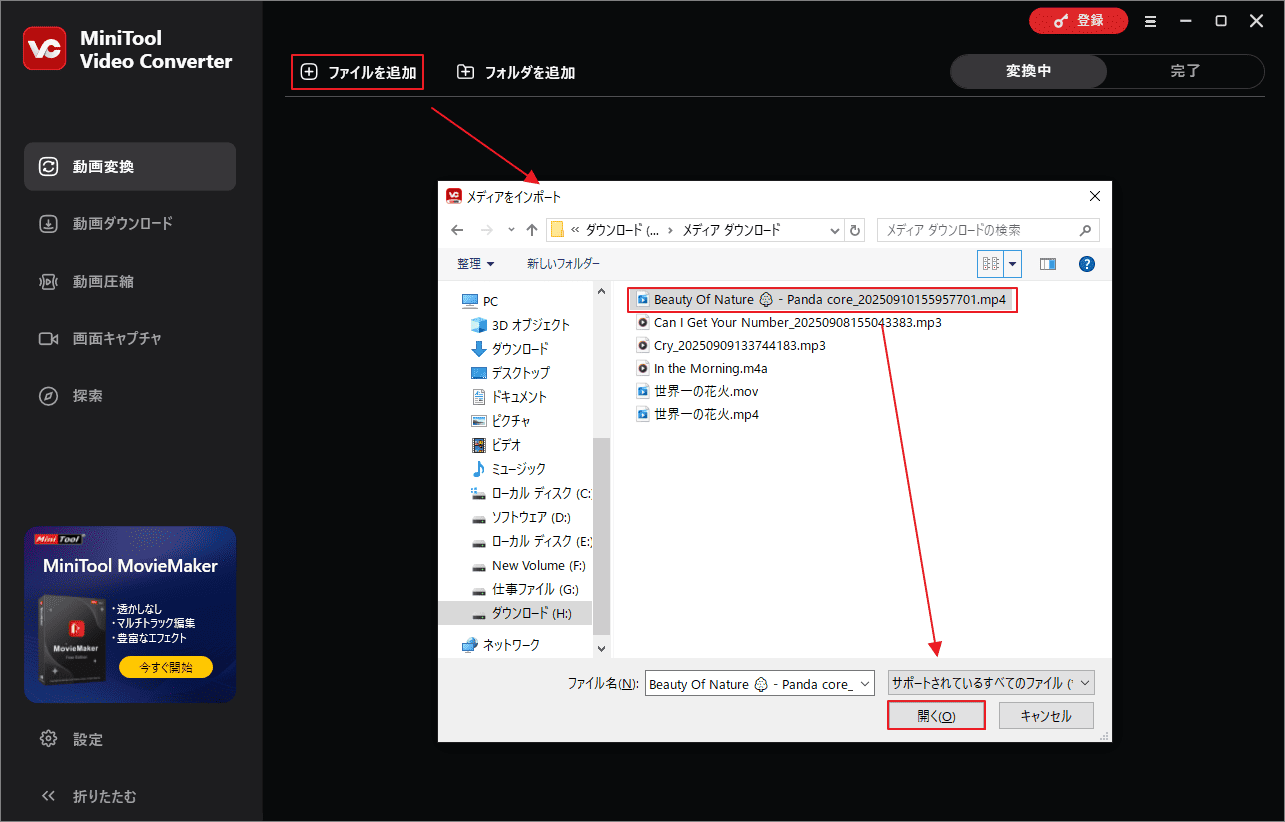Open recent locations dropdown arrow
The image size is (1285, 822).
coord(512,230)
